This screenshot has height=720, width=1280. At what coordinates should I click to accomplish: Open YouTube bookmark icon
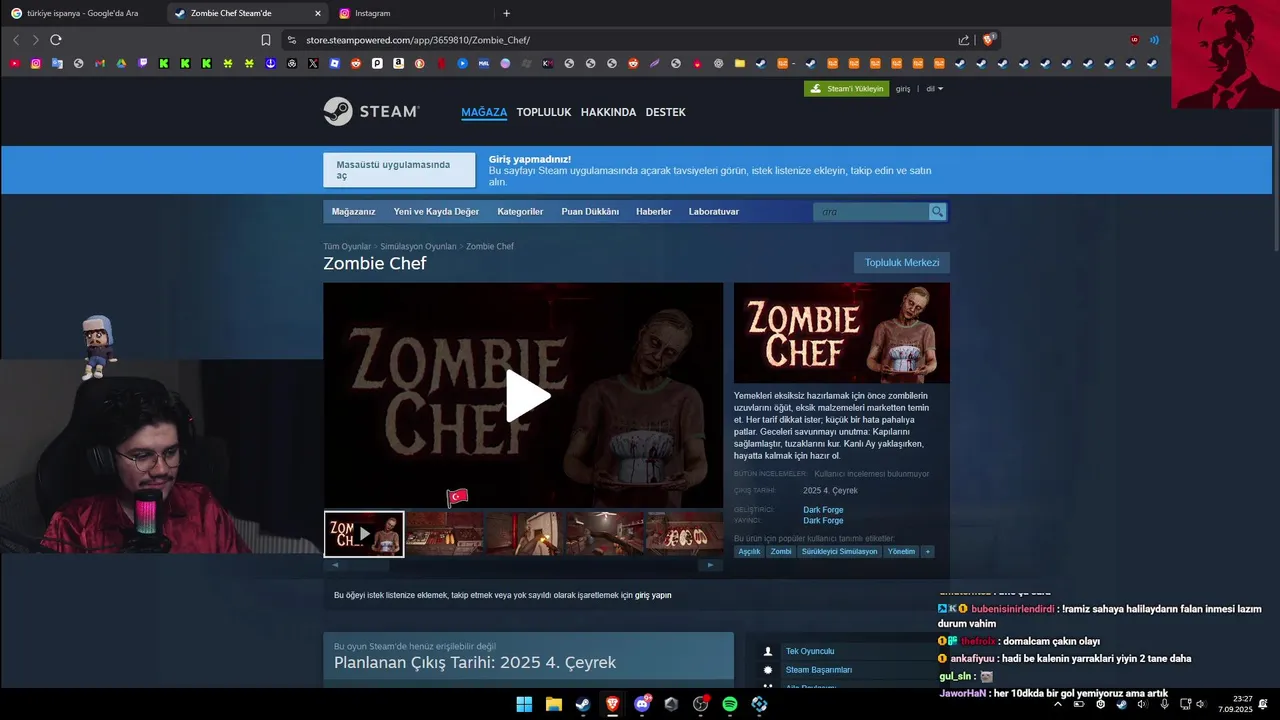point(14,63)
